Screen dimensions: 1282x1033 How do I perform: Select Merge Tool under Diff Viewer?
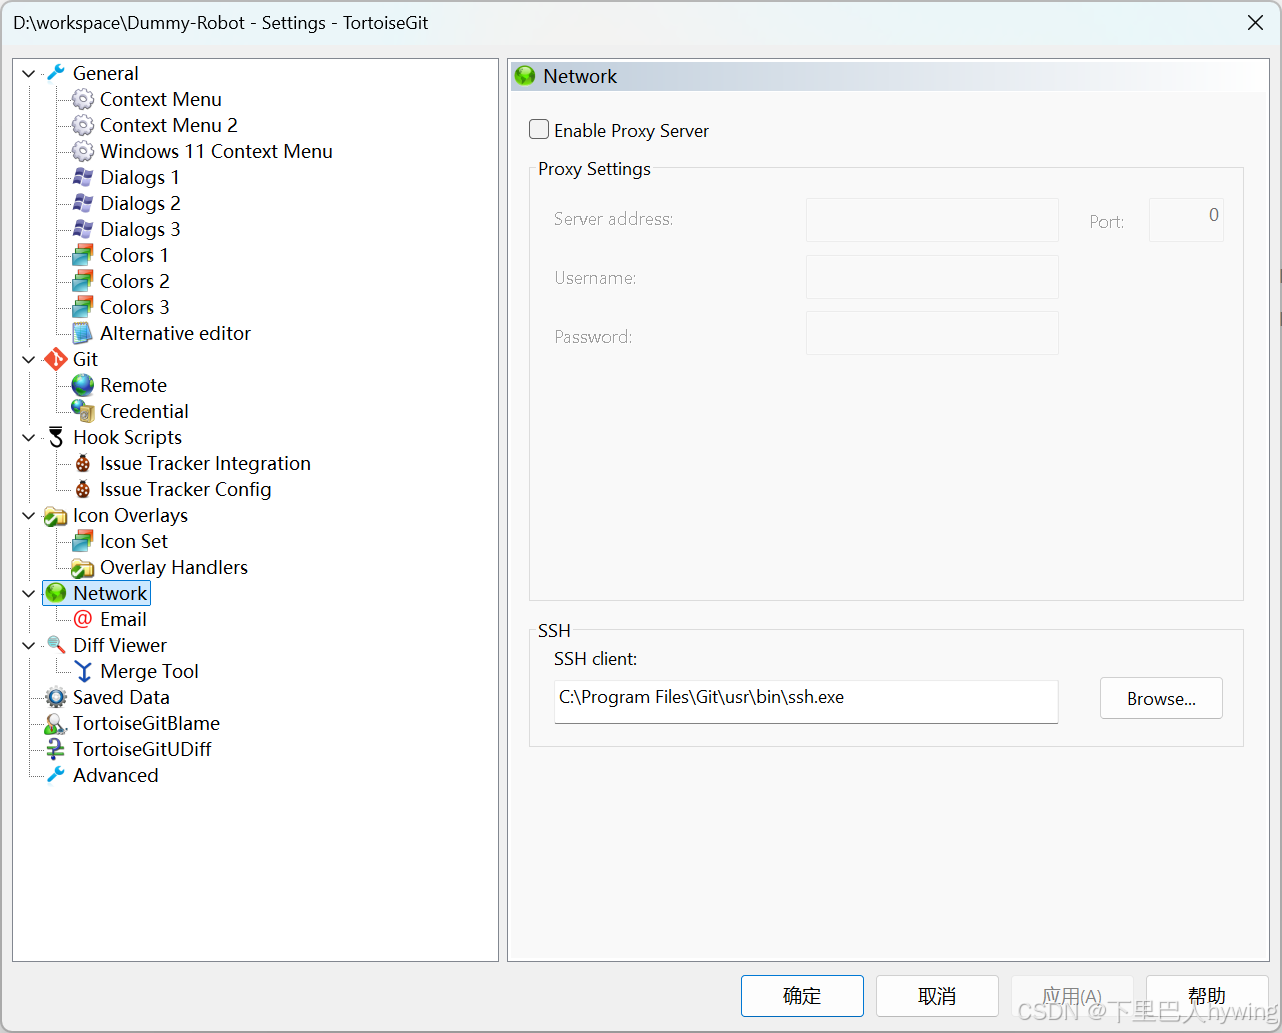tap(149, 671)
